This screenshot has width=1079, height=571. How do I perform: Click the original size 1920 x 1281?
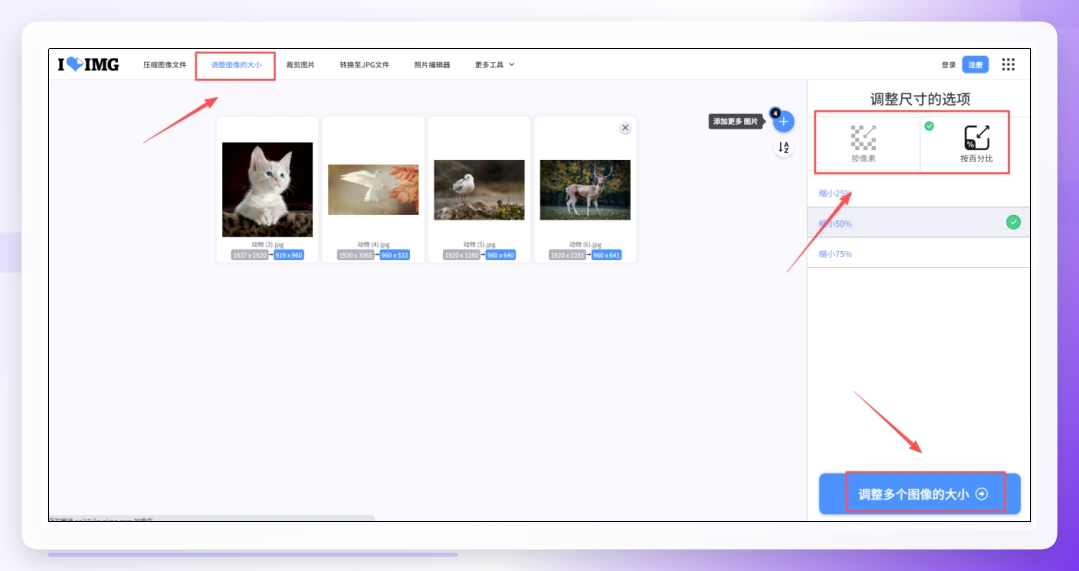click(x=567, y=255)
